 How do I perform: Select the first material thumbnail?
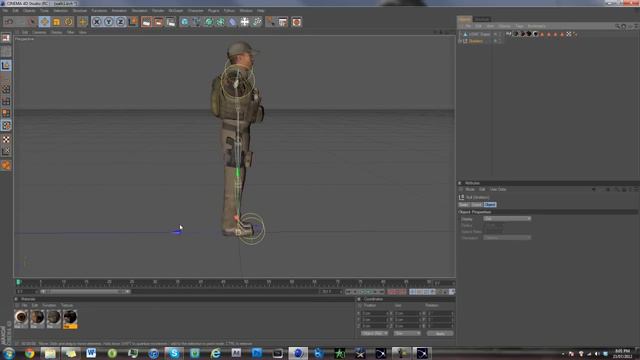21,319
